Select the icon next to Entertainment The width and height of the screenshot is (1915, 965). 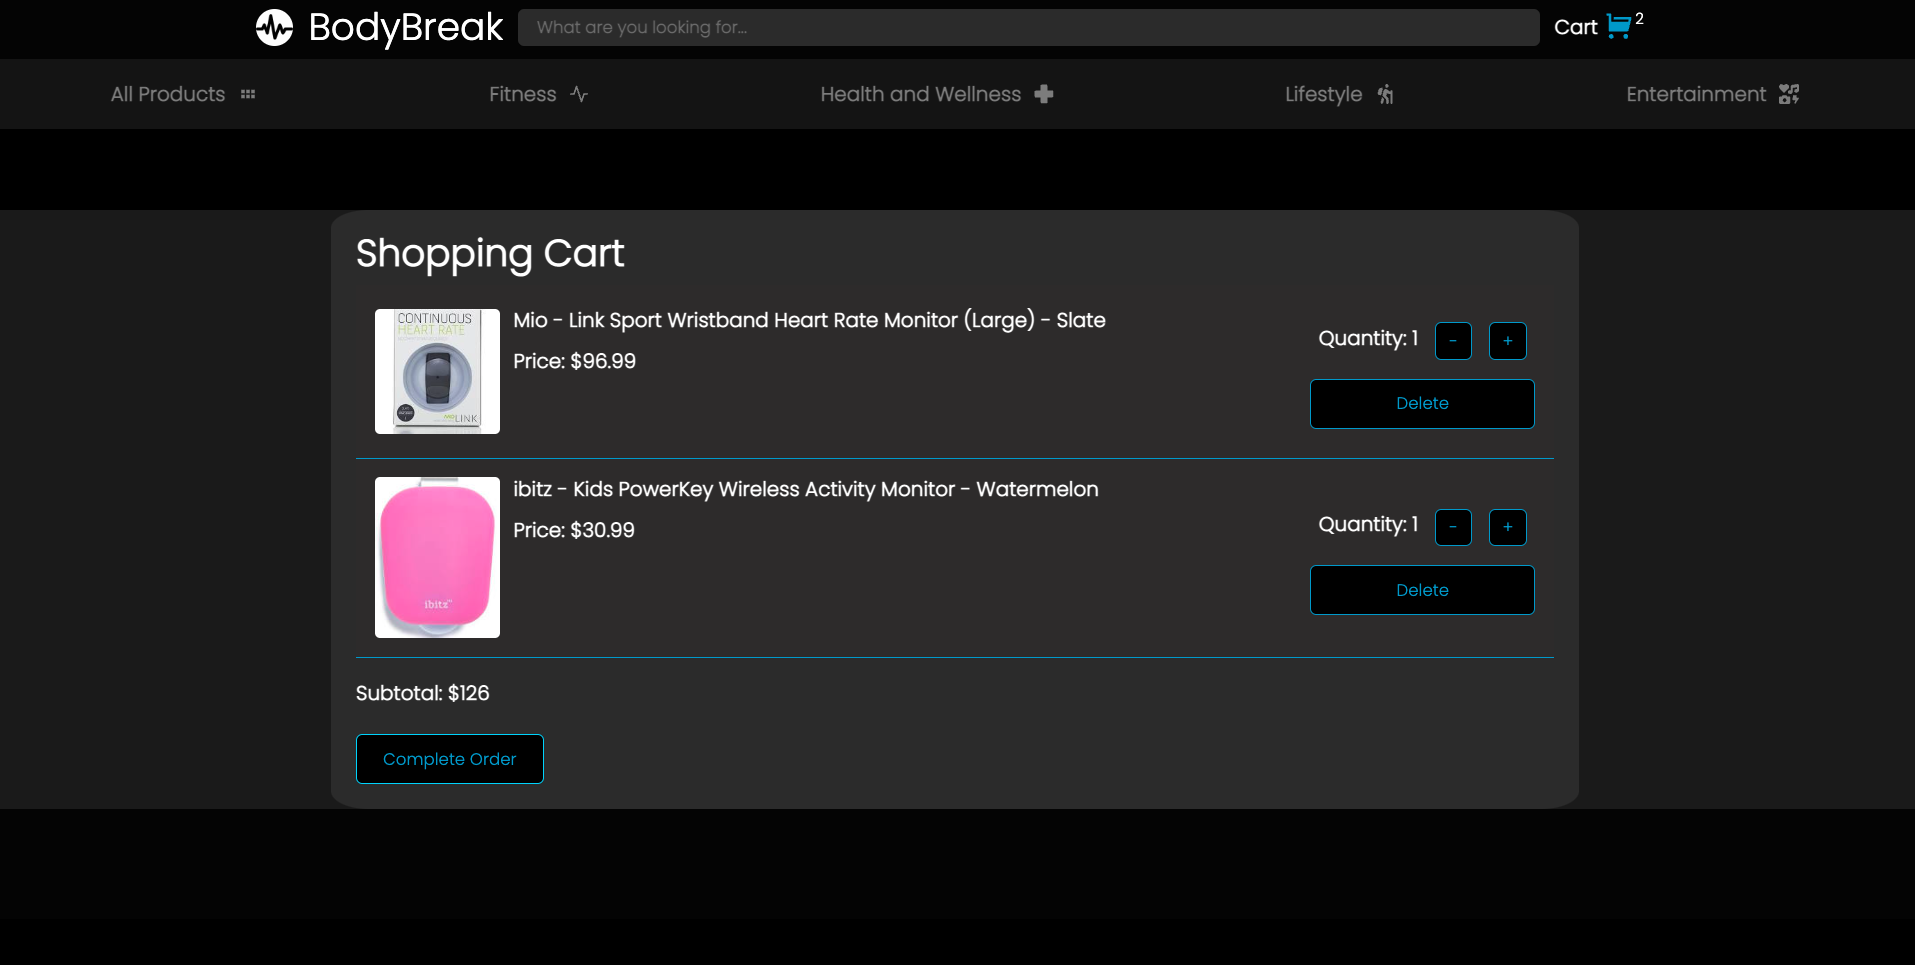tap(1791, 93)
